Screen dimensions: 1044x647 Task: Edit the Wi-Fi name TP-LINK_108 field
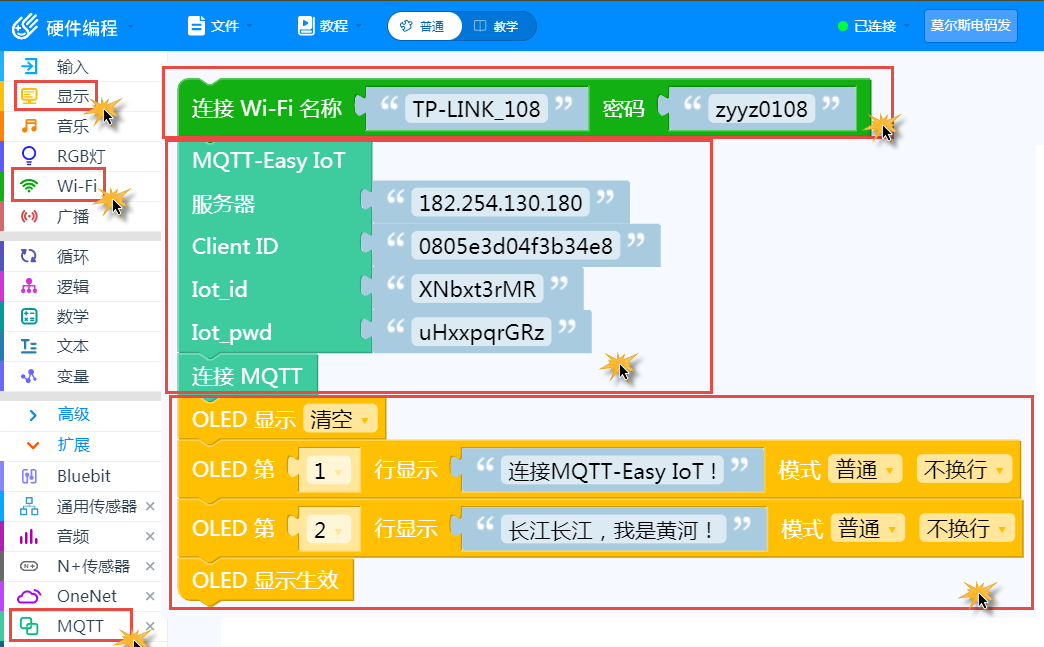coord(477,109)
